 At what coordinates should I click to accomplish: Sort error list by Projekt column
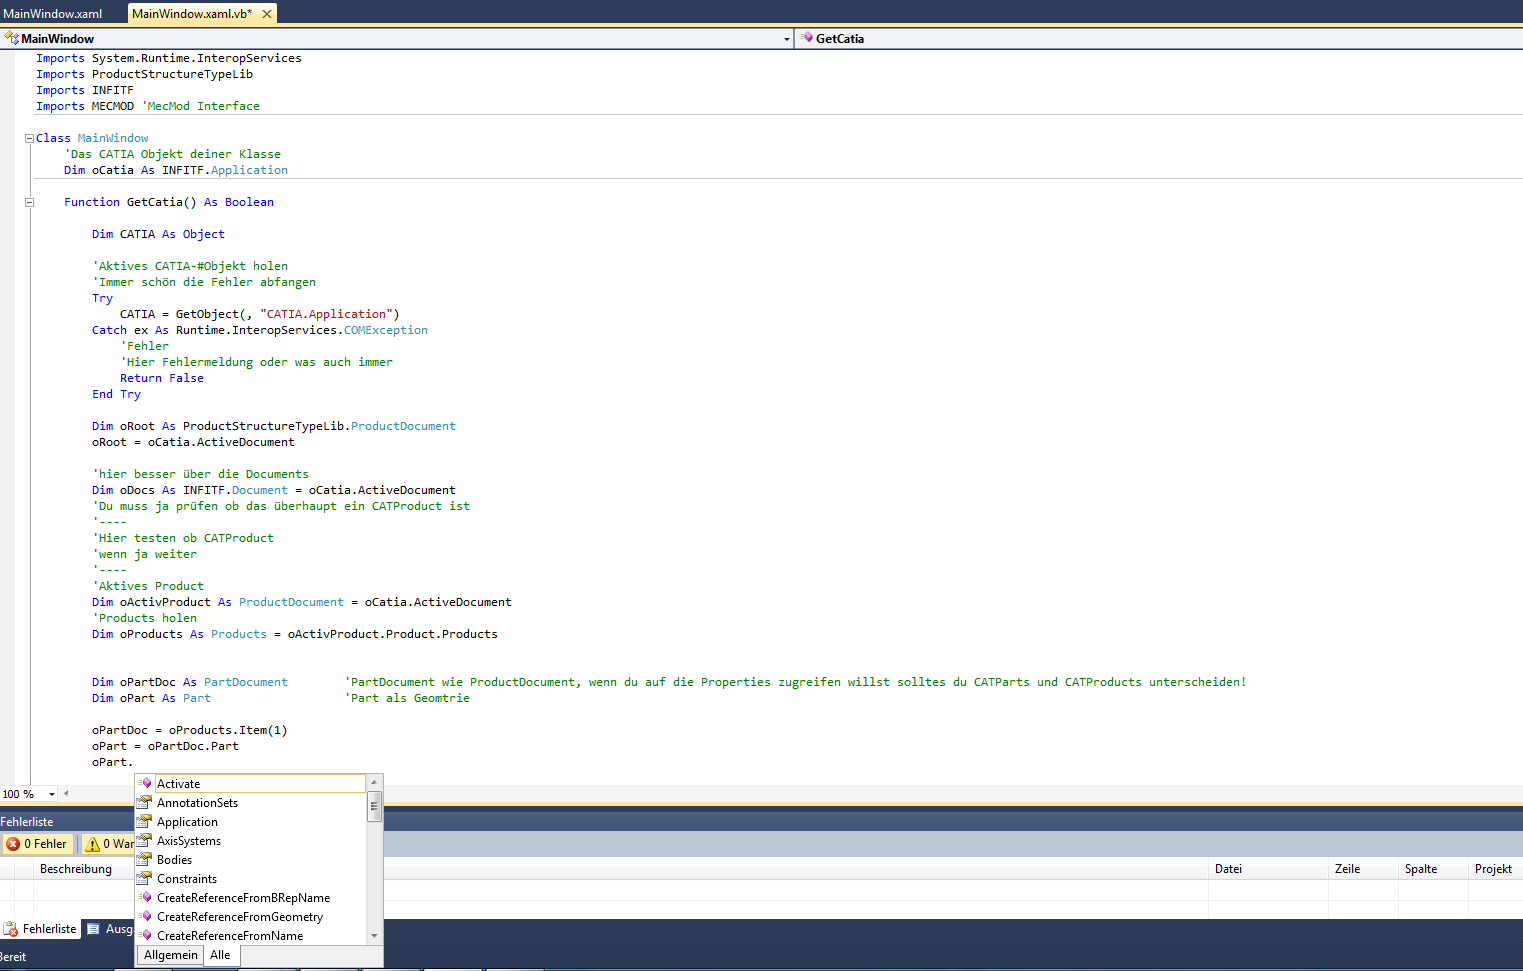[1496, 869]
